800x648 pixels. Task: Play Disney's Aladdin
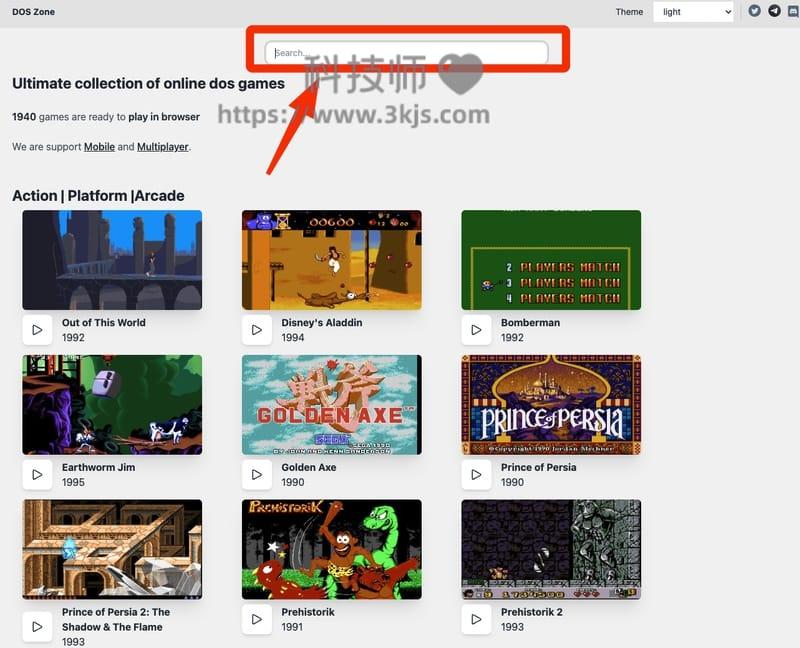coord(257,330)
